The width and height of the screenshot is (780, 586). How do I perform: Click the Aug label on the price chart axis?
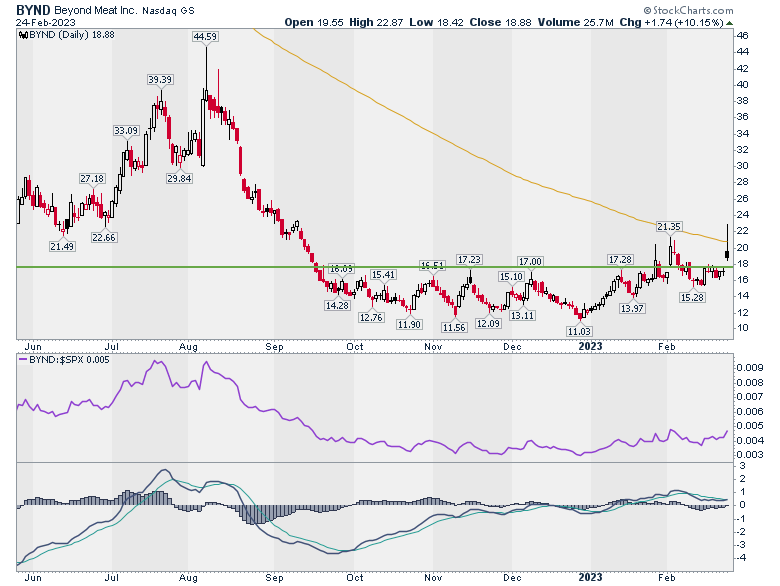pyautogui.click(x=189, y=347)
